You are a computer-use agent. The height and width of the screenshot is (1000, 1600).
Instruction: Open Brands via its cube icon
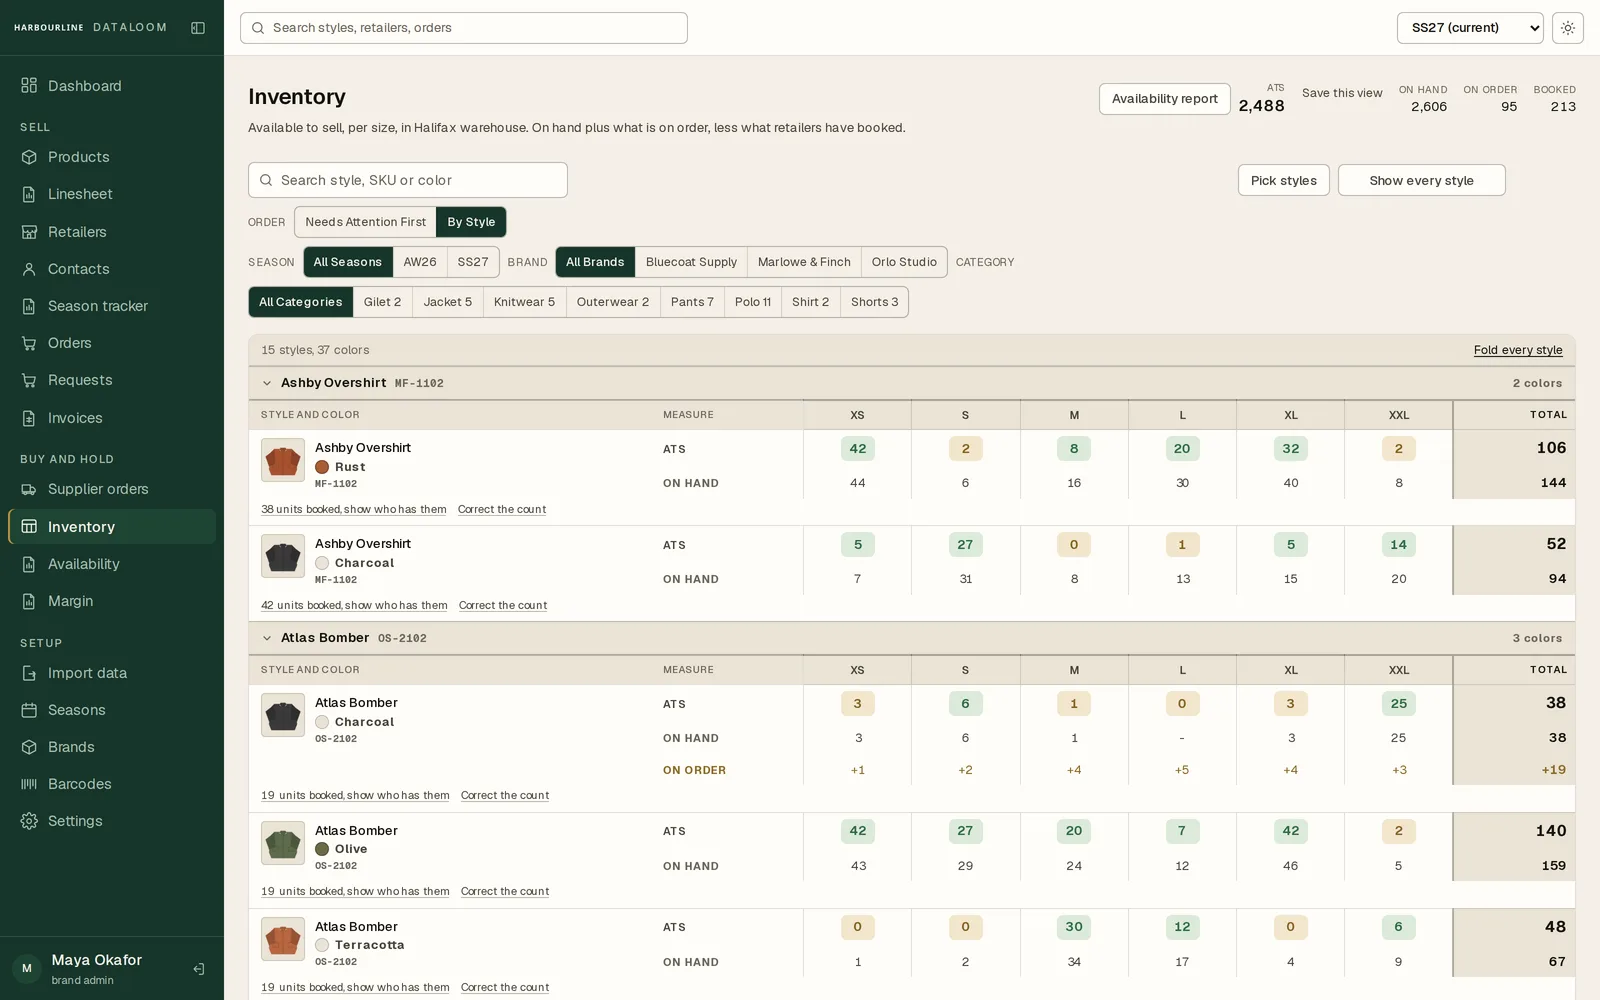pyautogui.click(x=29, y=747)
